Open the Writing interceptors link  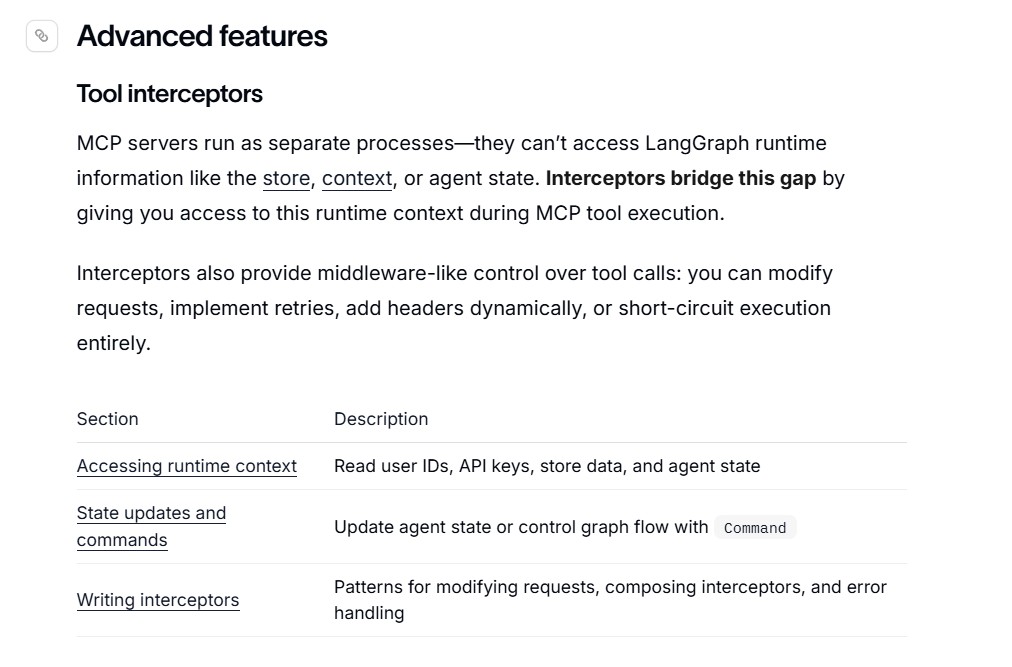coord(158,600)
